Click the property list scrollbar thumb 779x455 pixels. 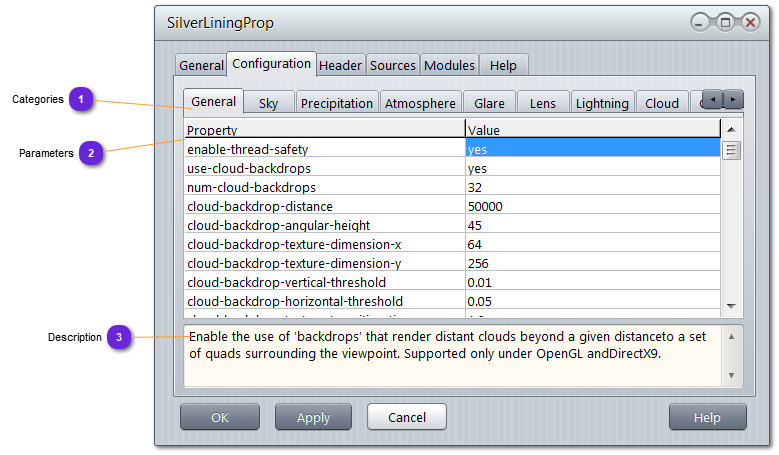click(x=731, y=150)
